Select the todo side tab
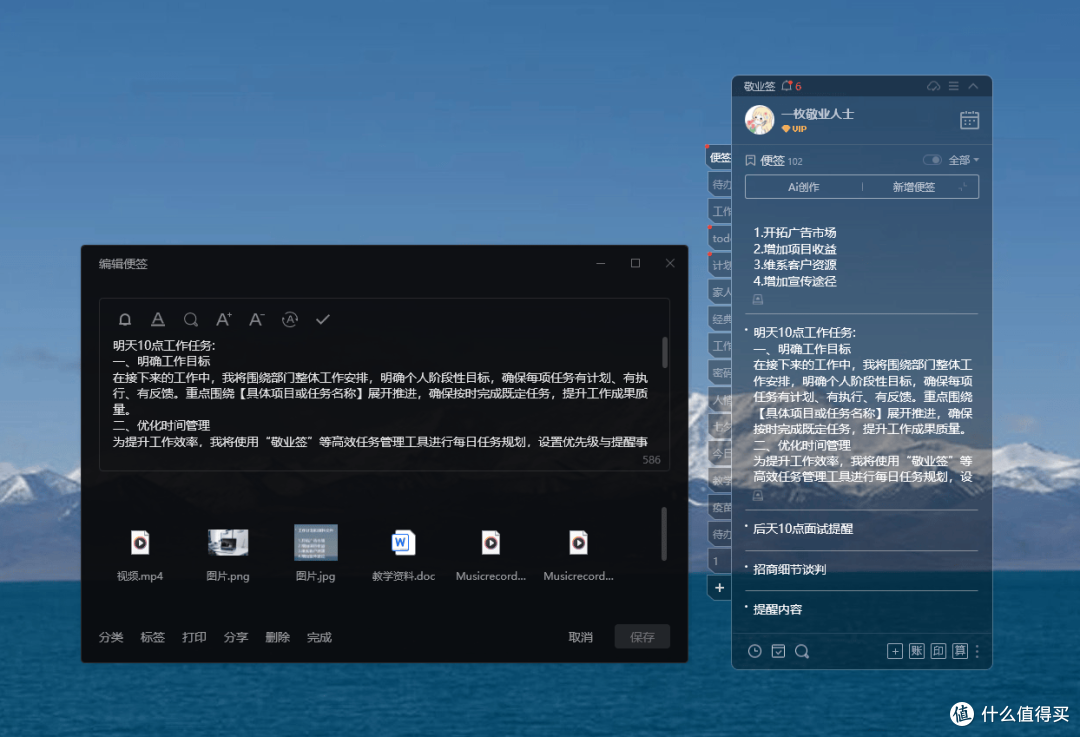Viewport: 1080px width, 737px height. [720, 238]
